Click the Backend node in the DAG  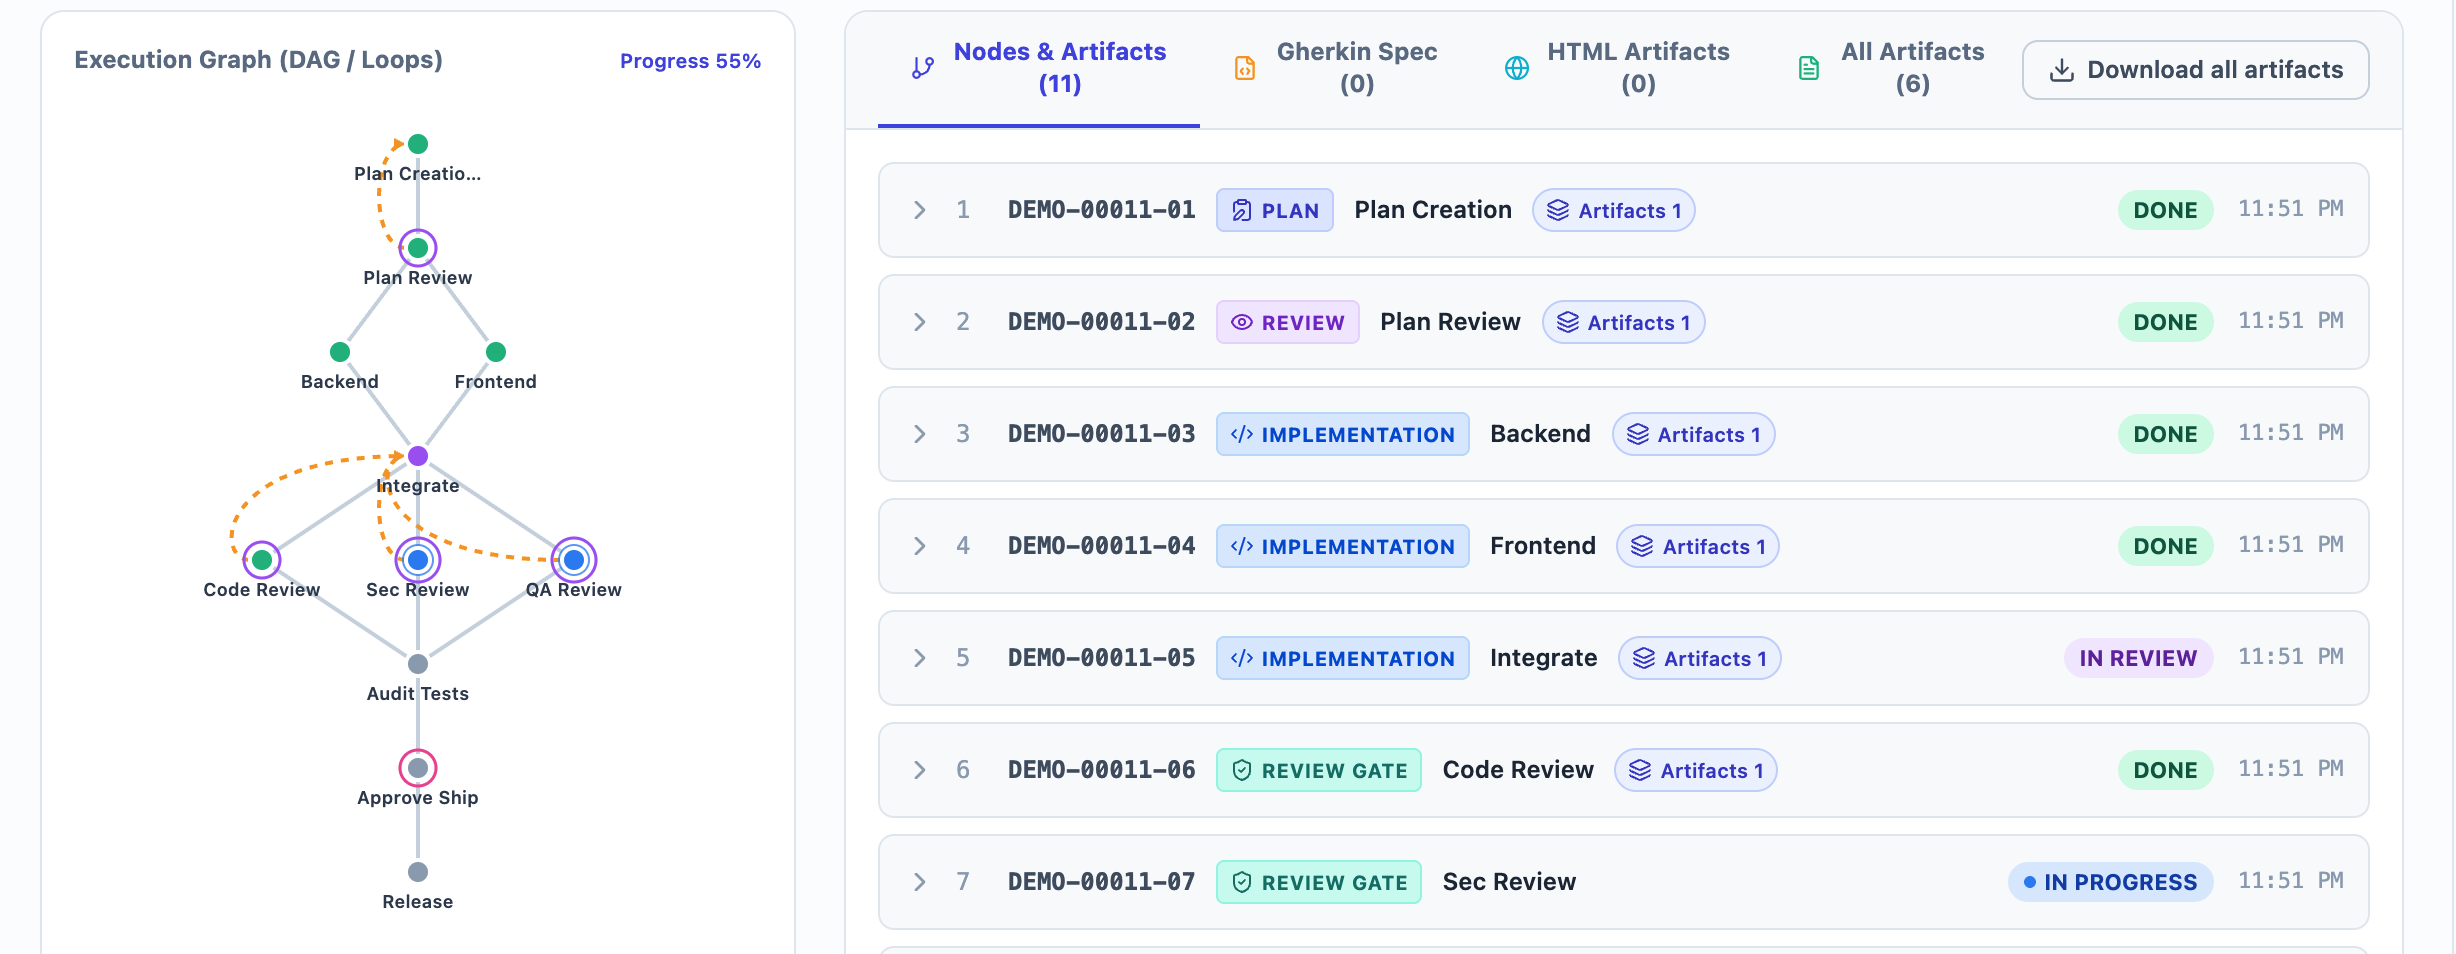coord(340,352)
